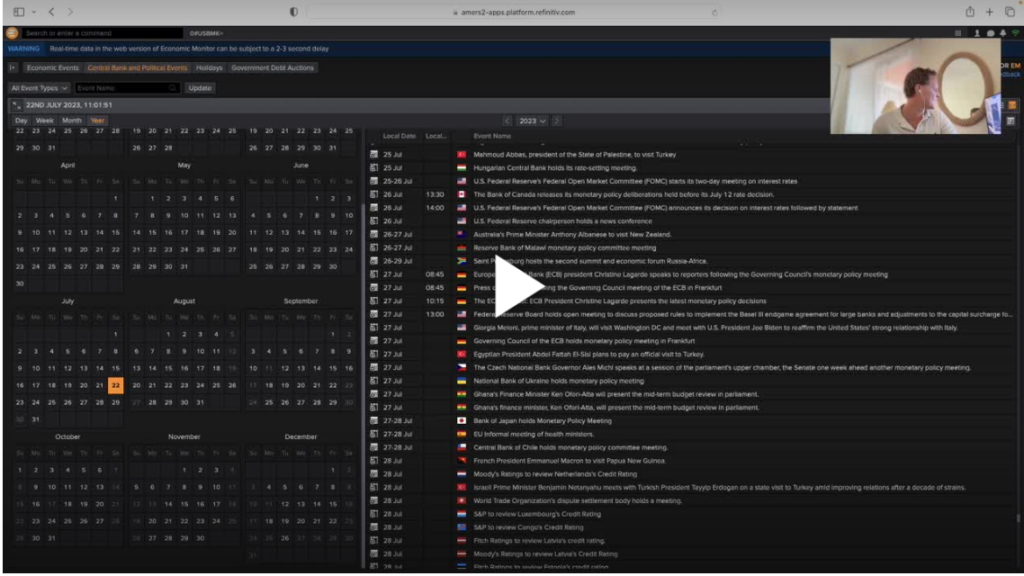
Task: Open 'Hungarian Central Bank holds its rate-setting meeting' event
Action: point(554,168)
